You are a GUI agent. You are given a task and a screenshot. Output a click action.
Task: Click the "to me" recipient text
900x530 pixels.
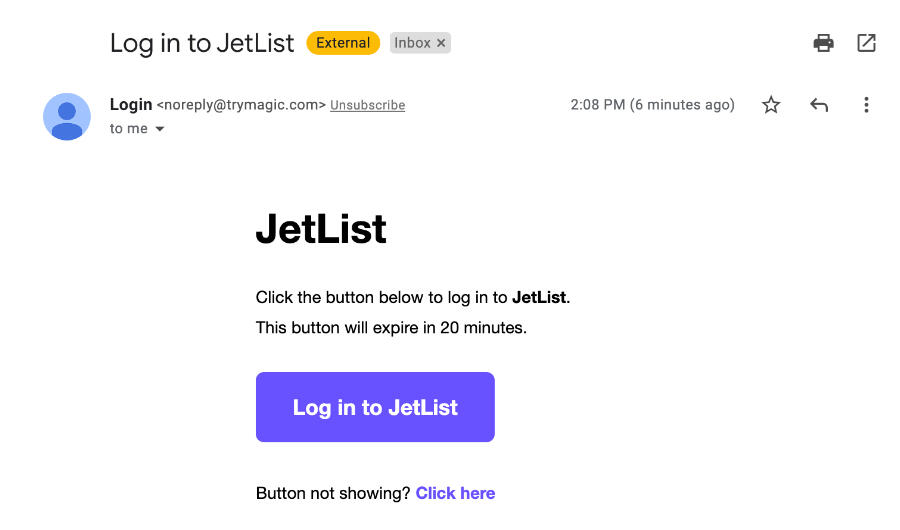point(128,129)
